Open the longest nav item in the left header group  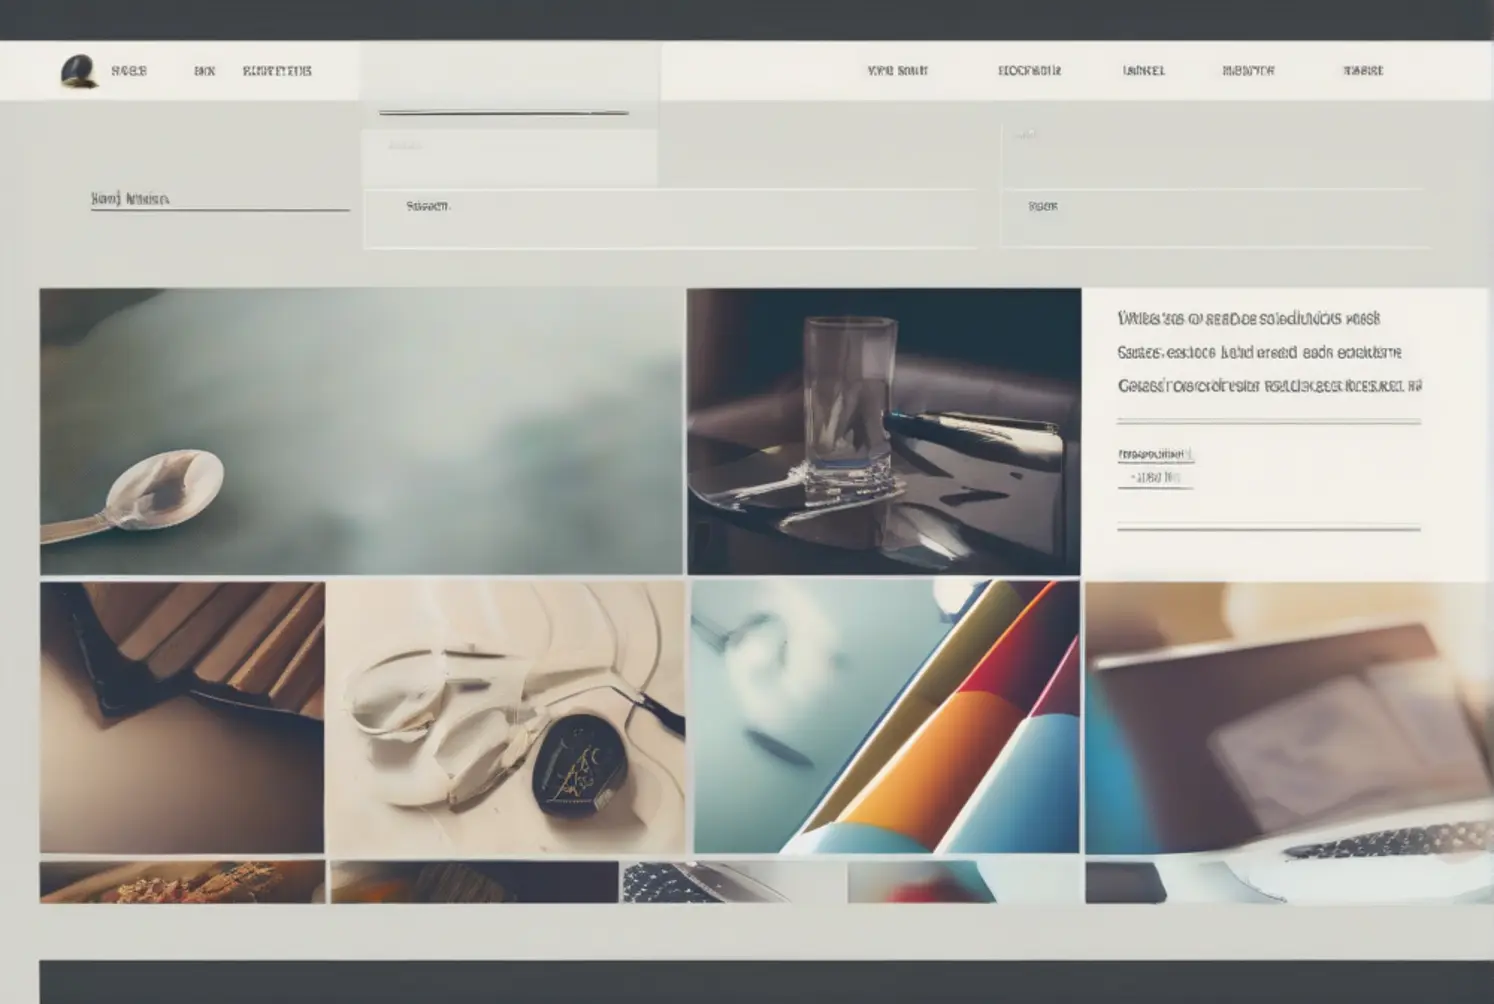277,71
